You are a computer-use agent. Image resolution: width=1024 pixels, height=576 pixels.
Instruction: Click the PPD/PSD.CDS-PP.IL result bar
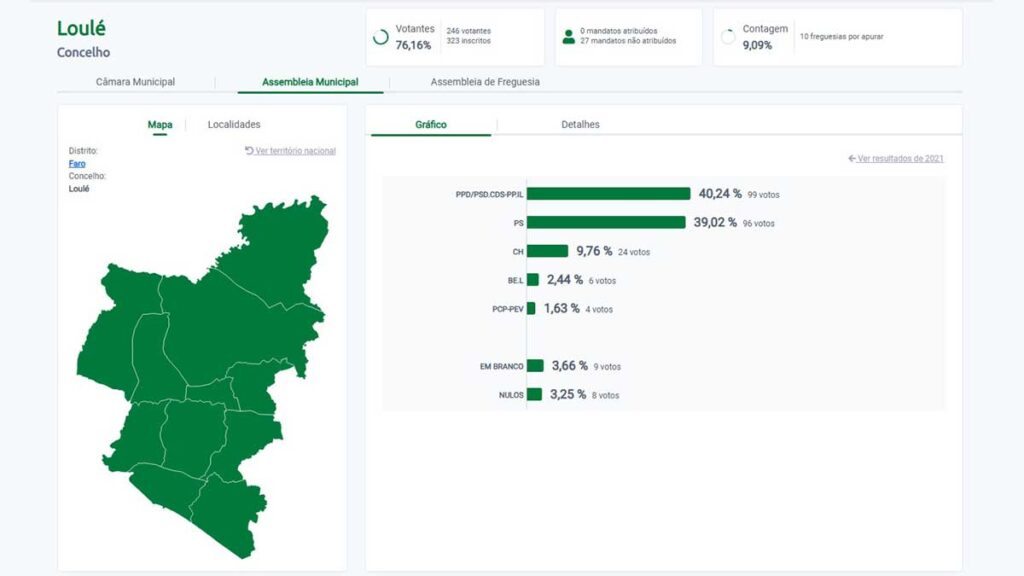[x=608, y=194]
